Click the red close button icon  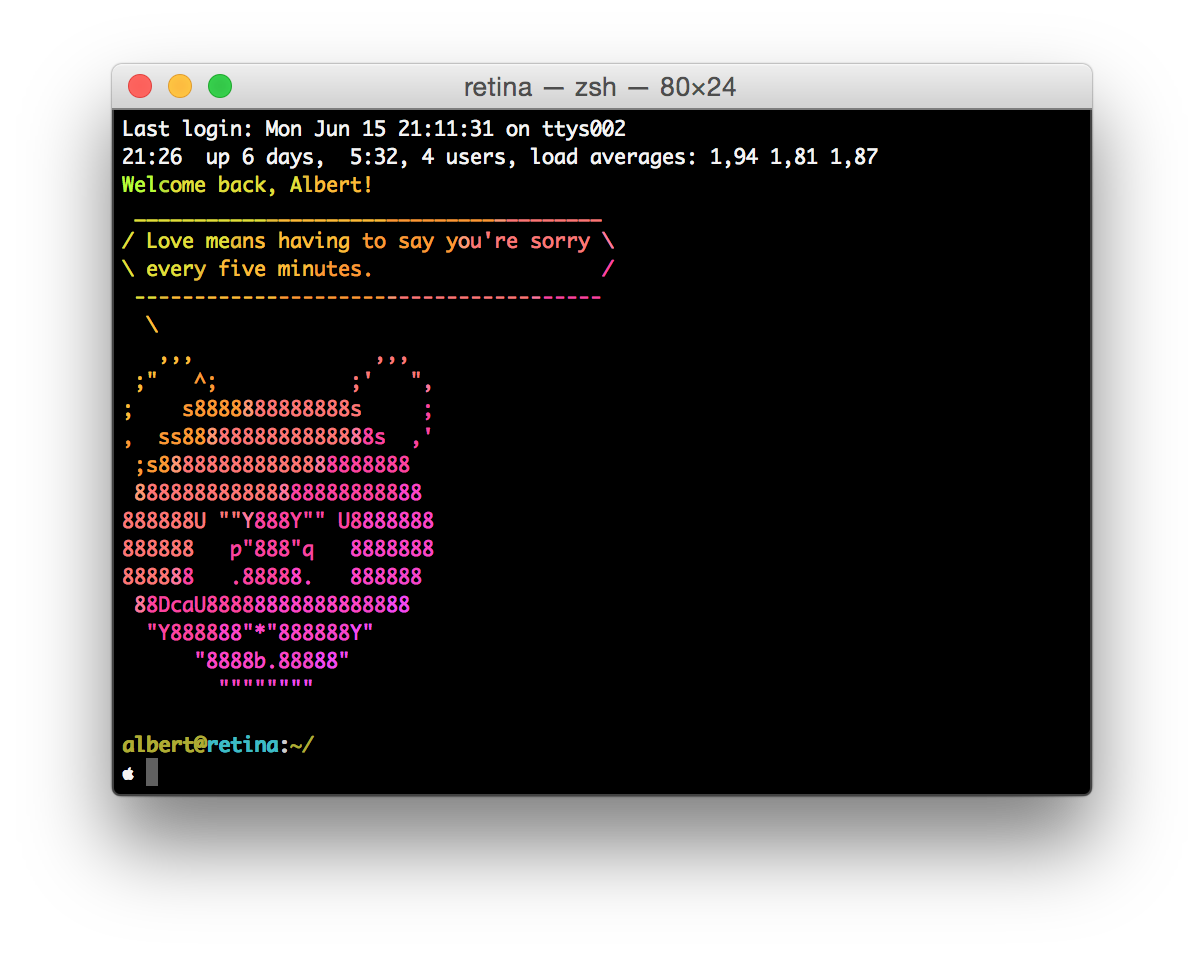click(x=140, y=87)
